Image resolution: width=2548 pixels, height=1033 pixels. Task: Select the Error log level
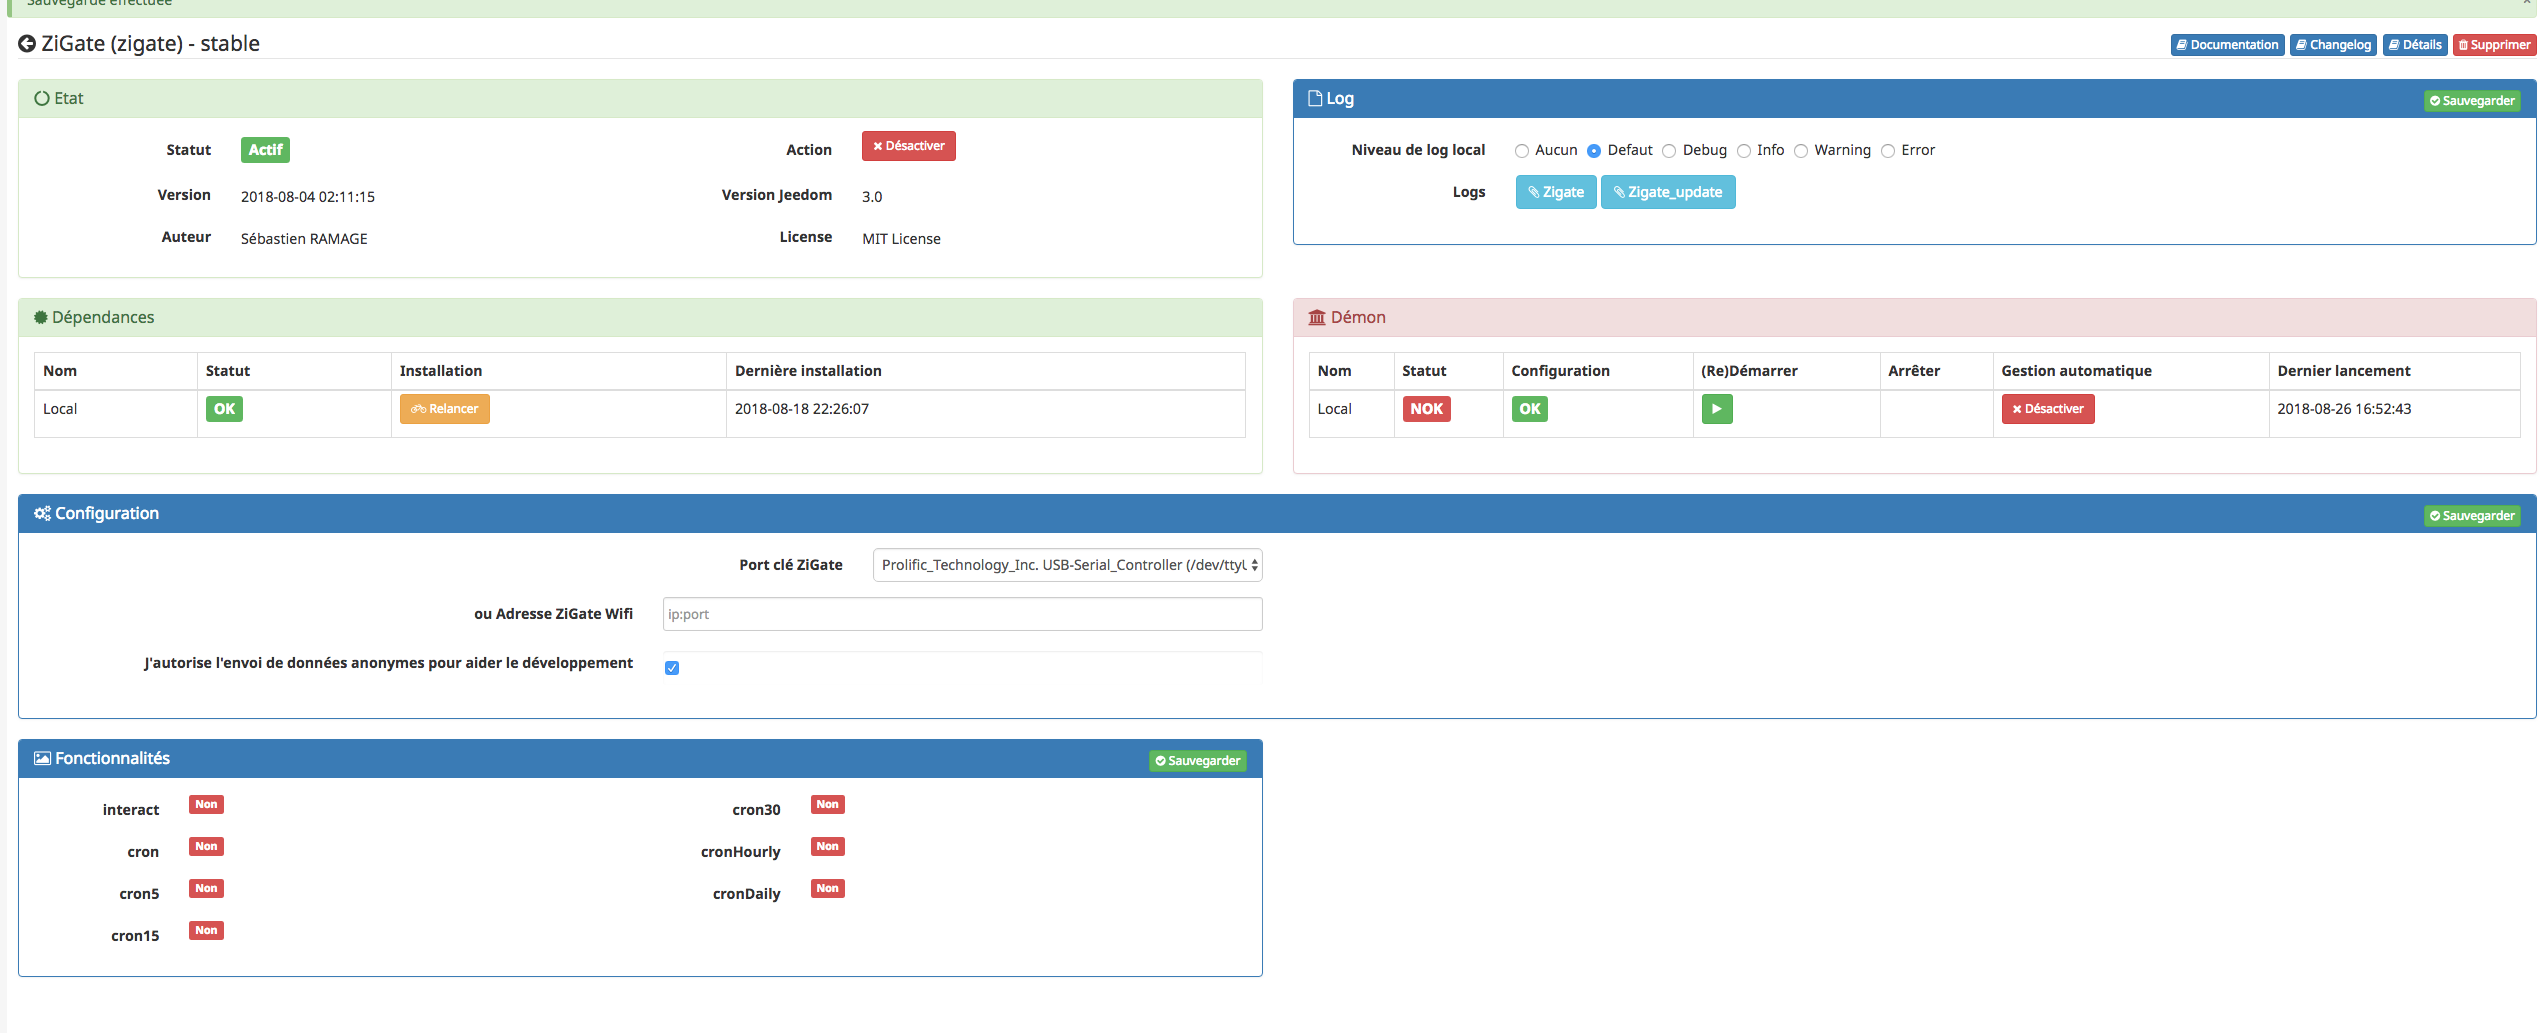[x=1888, y=151]
